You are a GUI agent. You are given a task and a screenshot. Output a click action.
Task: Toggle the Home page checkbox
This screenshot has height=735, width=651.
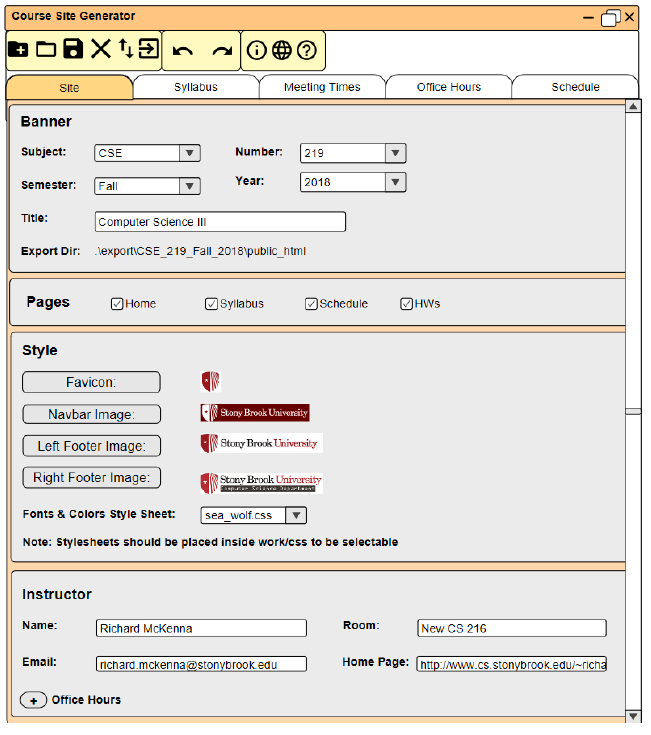pyautogui.click(x=117, y=304)
